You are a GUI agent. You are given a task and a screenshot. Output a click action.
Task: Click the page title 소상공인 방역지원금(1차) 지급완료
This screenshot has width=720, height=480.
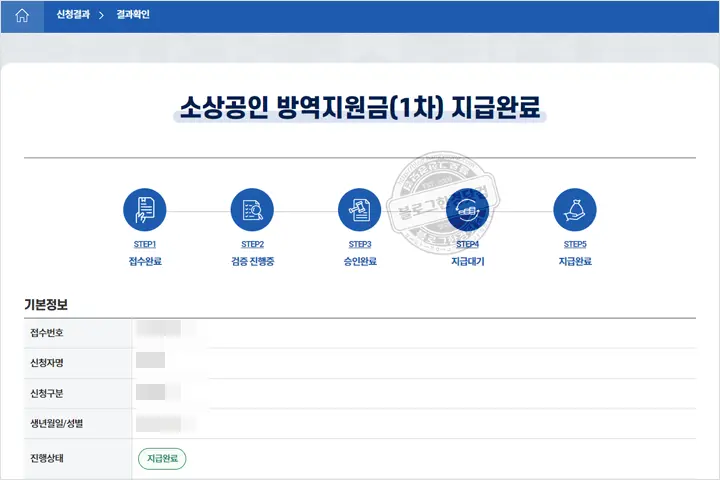coord(360,108)
